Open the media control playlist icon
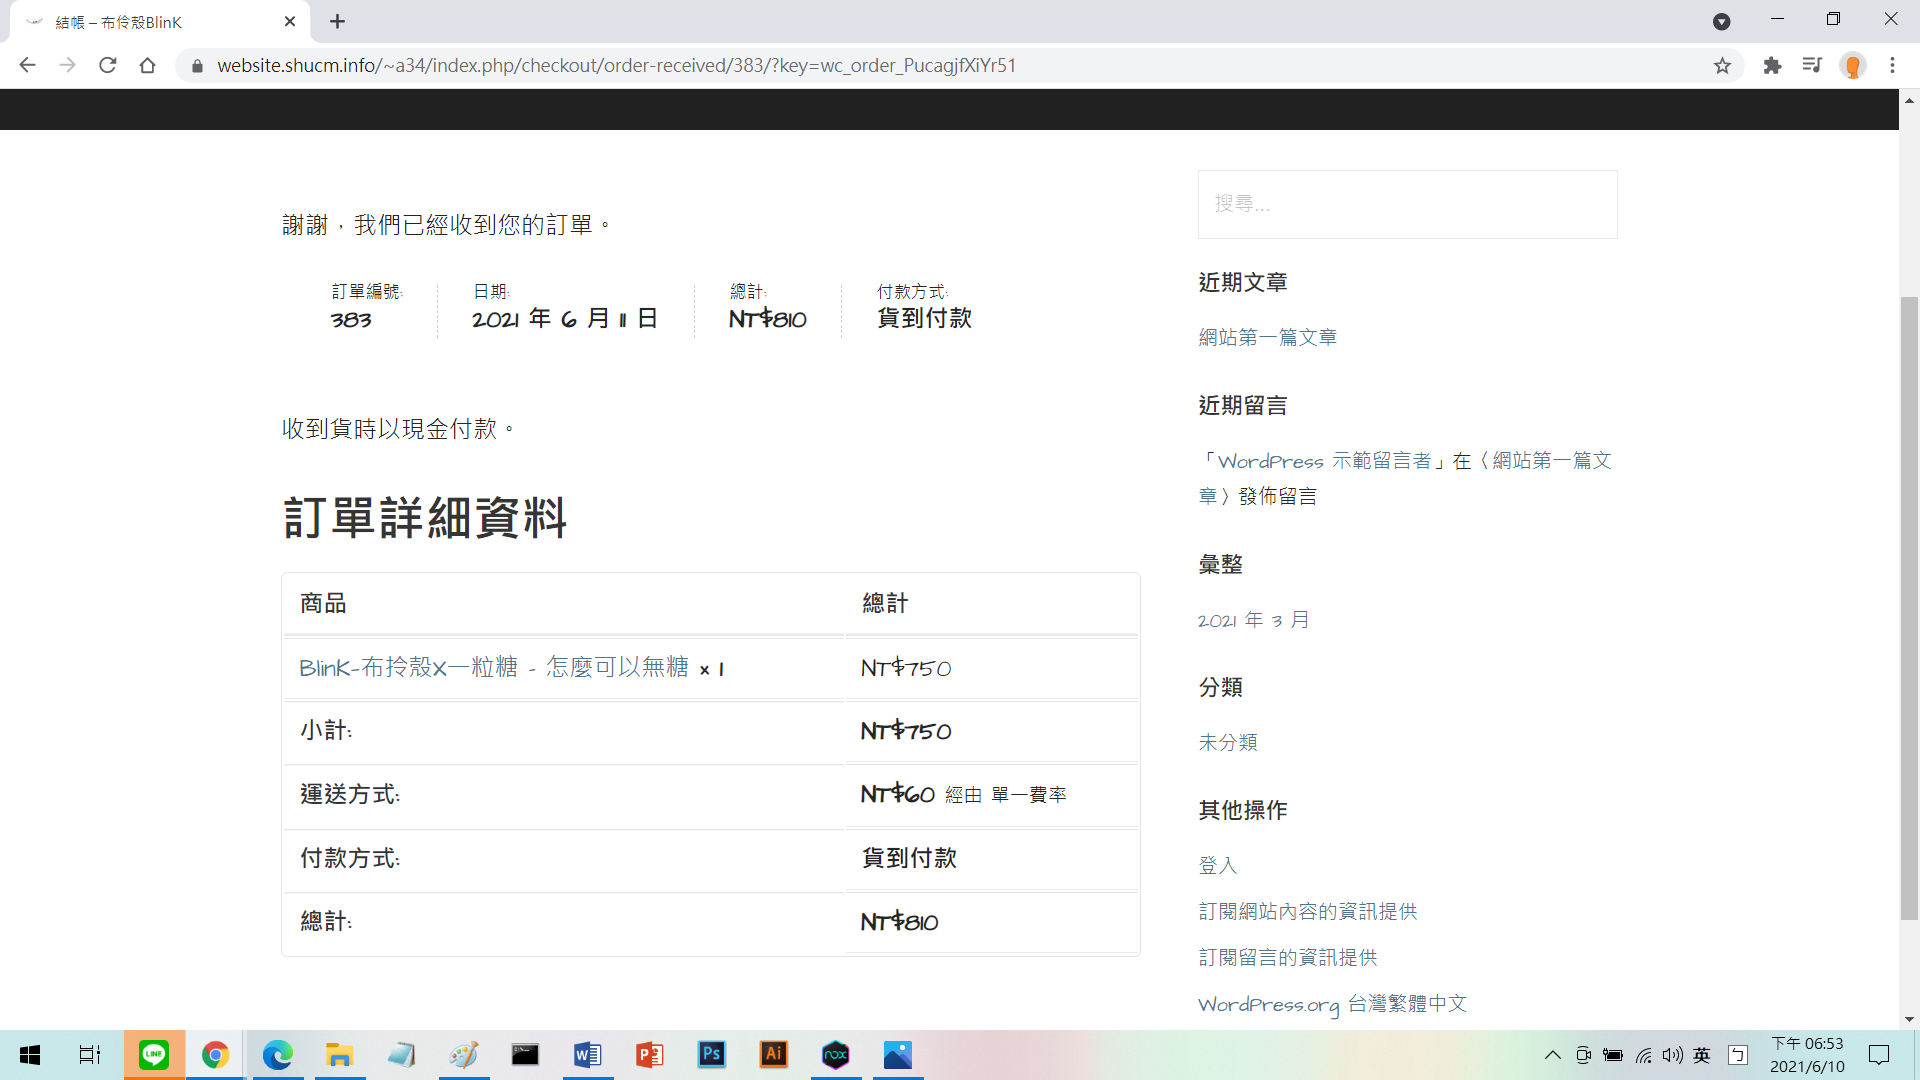The height and width of the screenshot is (1080, 1920). 1812,66
